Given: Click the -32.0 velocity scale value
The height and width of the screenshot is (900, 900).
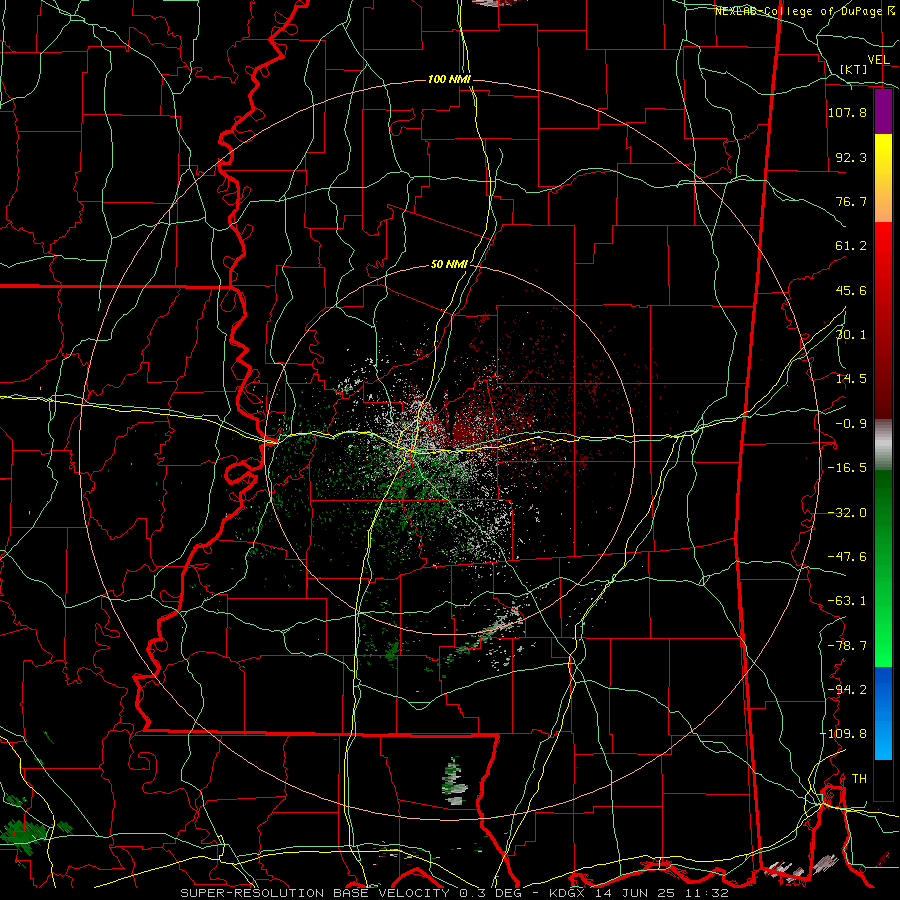Looking at the screenshot, I should coord(847,513).
